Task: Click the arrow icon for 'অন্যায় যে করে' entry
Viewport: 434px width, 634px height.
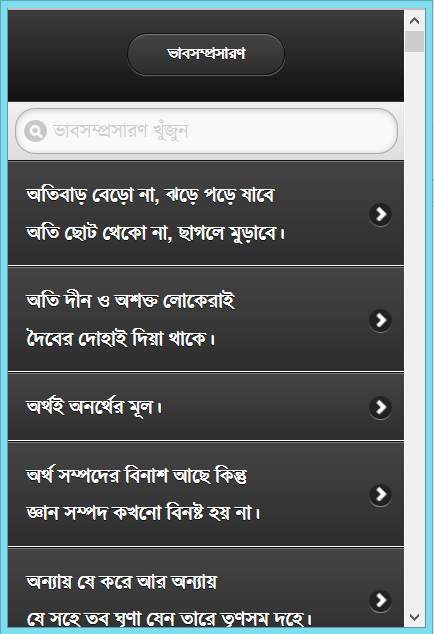Action: point(380,600)
